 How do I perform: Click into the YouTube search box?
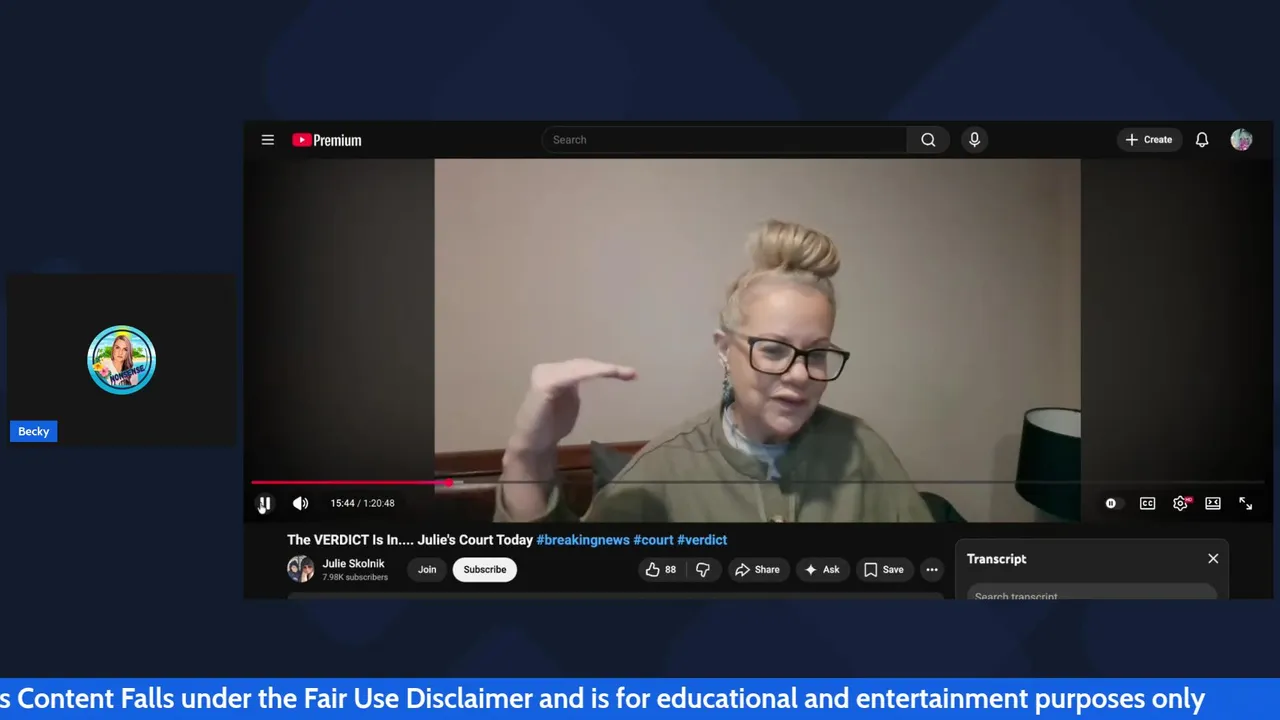coord(724,140)
